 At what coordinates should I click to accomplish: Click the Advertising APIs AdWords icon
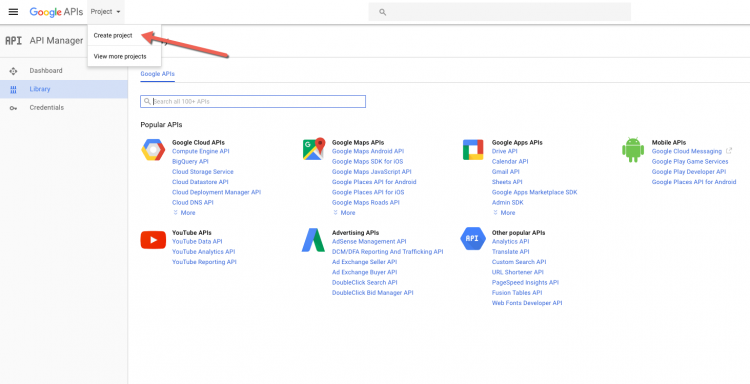pyautogui.click(x=313, y=240)
